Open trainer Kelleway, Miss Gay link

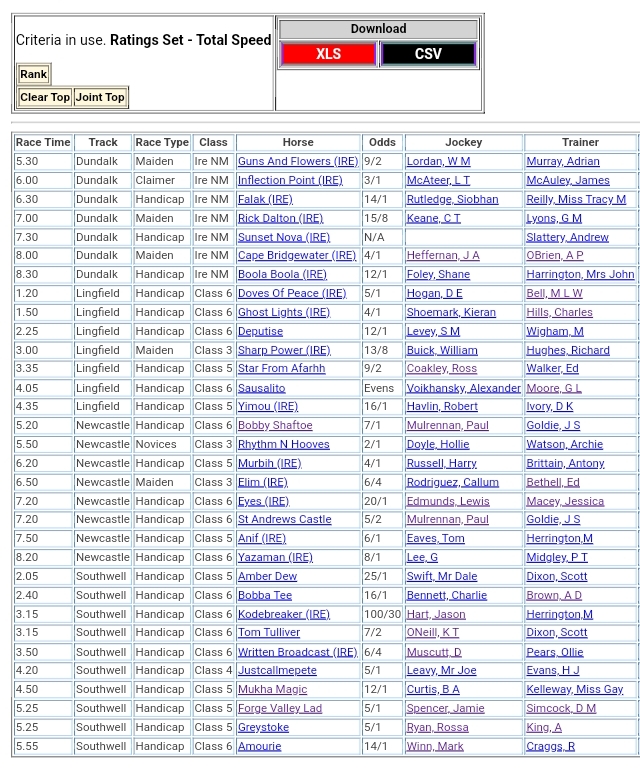[x=574, y=689]
